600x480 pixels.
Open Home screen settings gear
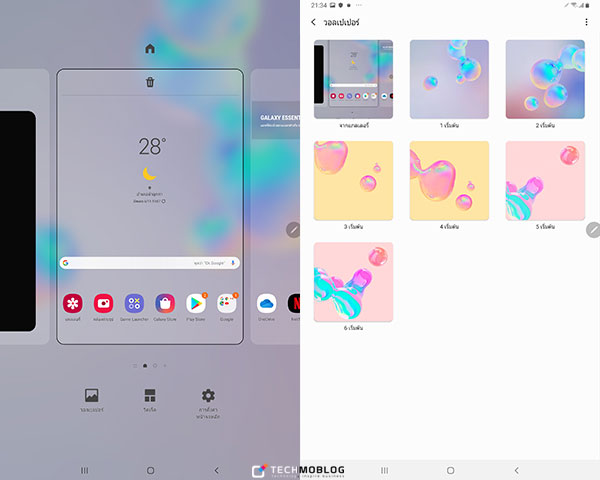click(x=208, y=403)
